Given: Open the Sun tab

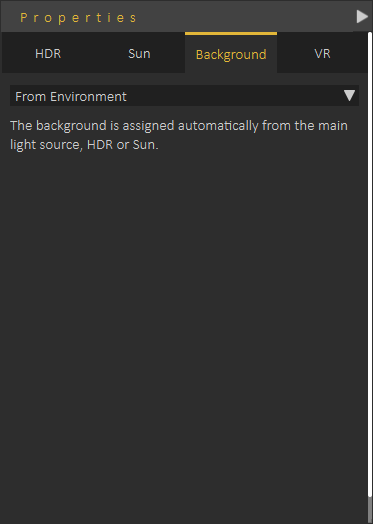Looking at the screenshot, I should click(139, 53).
